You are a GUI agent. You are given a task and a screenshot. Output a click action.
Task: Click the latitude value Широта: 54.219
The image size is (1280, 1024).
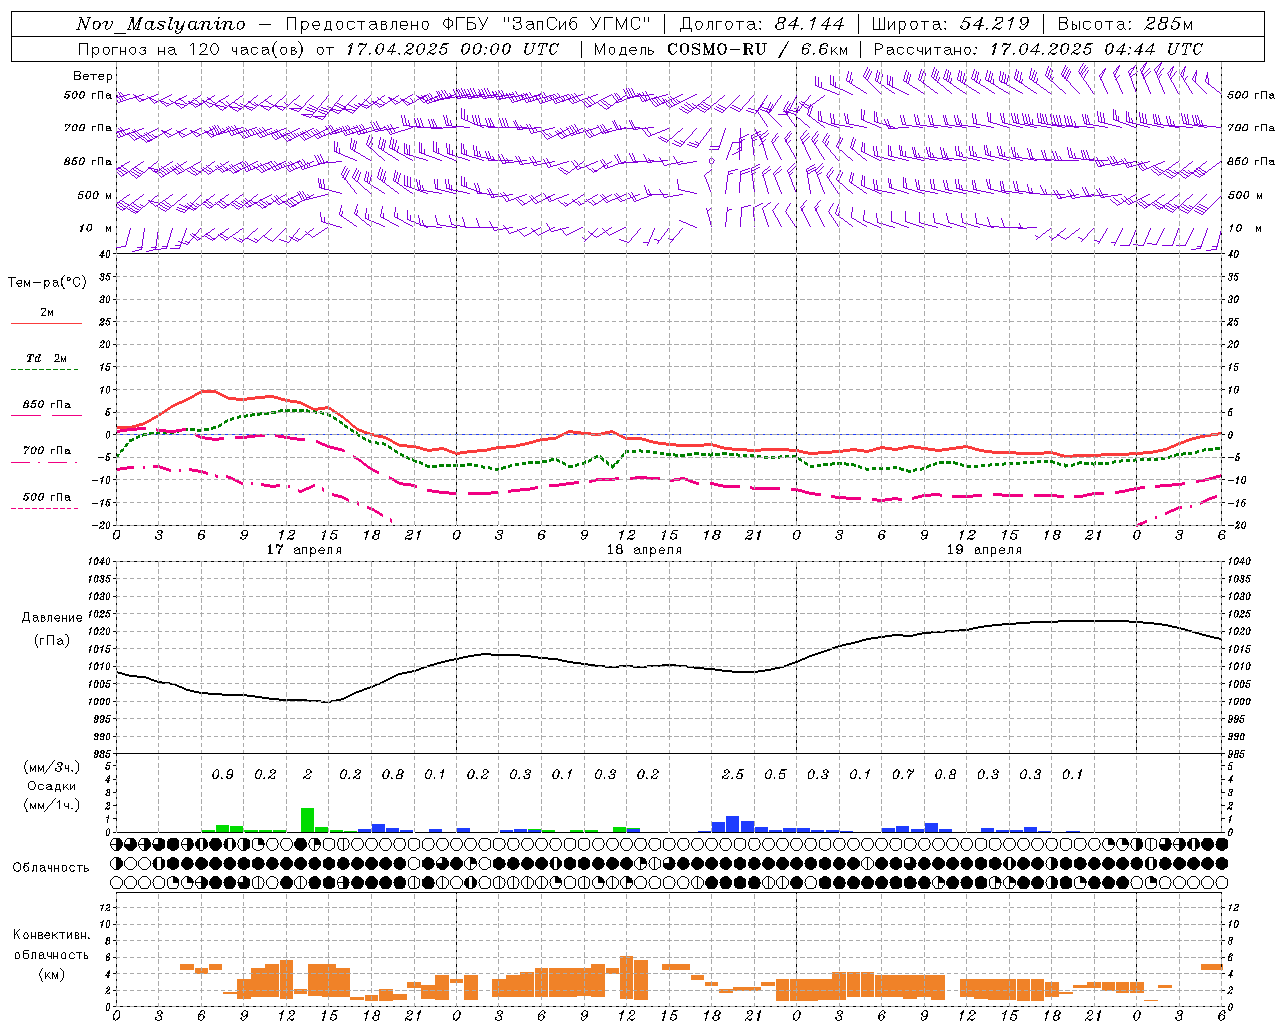point(950,25)
